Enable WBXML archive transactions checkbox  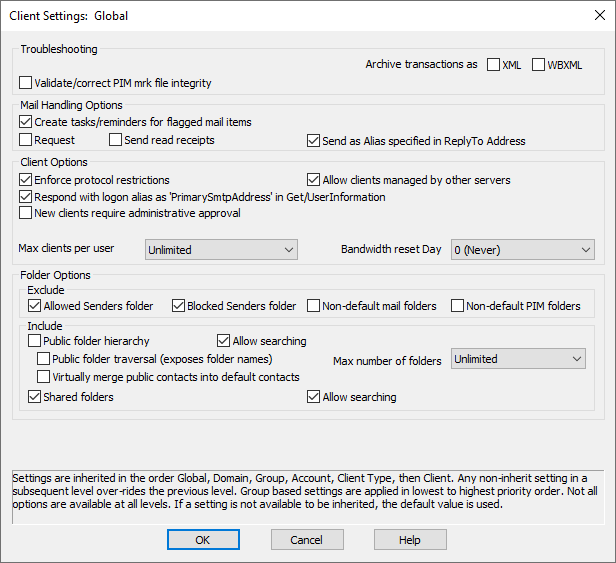click(538, 64)
